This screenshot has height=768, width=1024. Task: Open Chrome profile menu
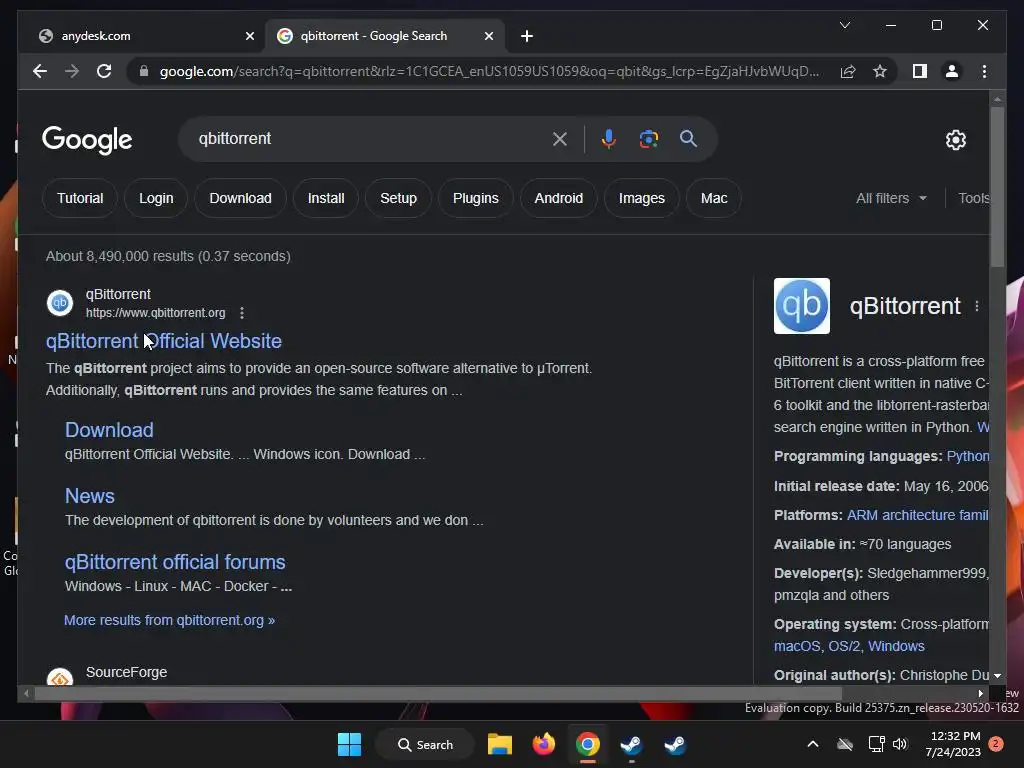pos(952,71)
